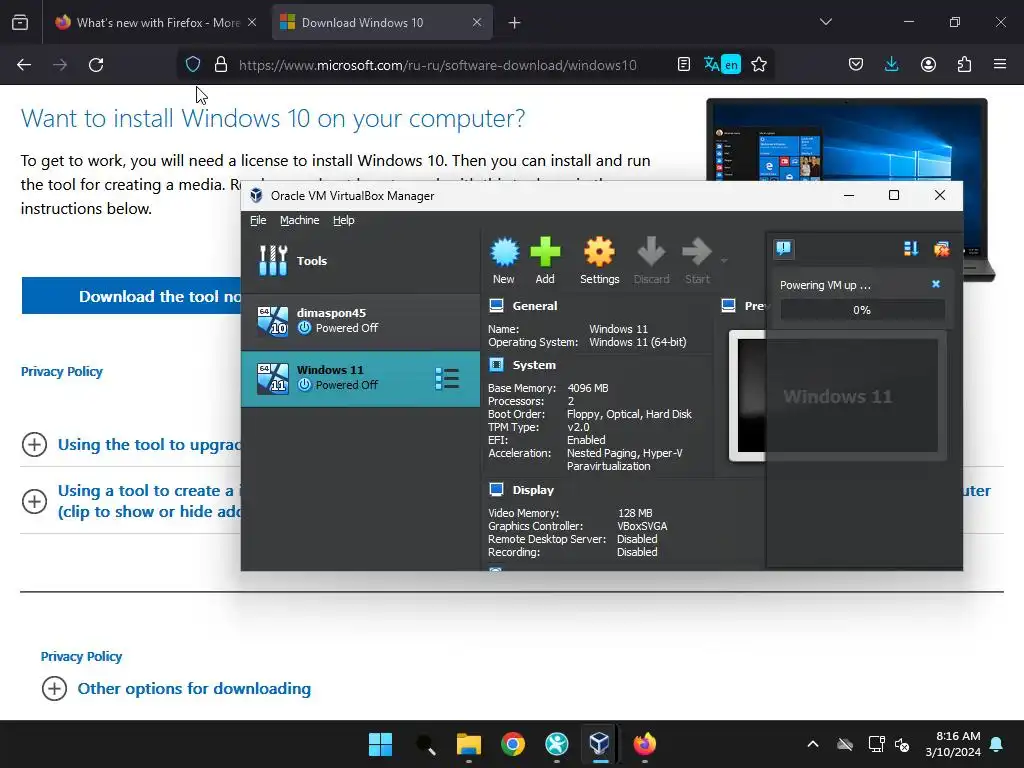The width and height of the screenshot is (1024, 768).
Task: Cancel the Powering VM up progress
Action: (x=936, y=284)
